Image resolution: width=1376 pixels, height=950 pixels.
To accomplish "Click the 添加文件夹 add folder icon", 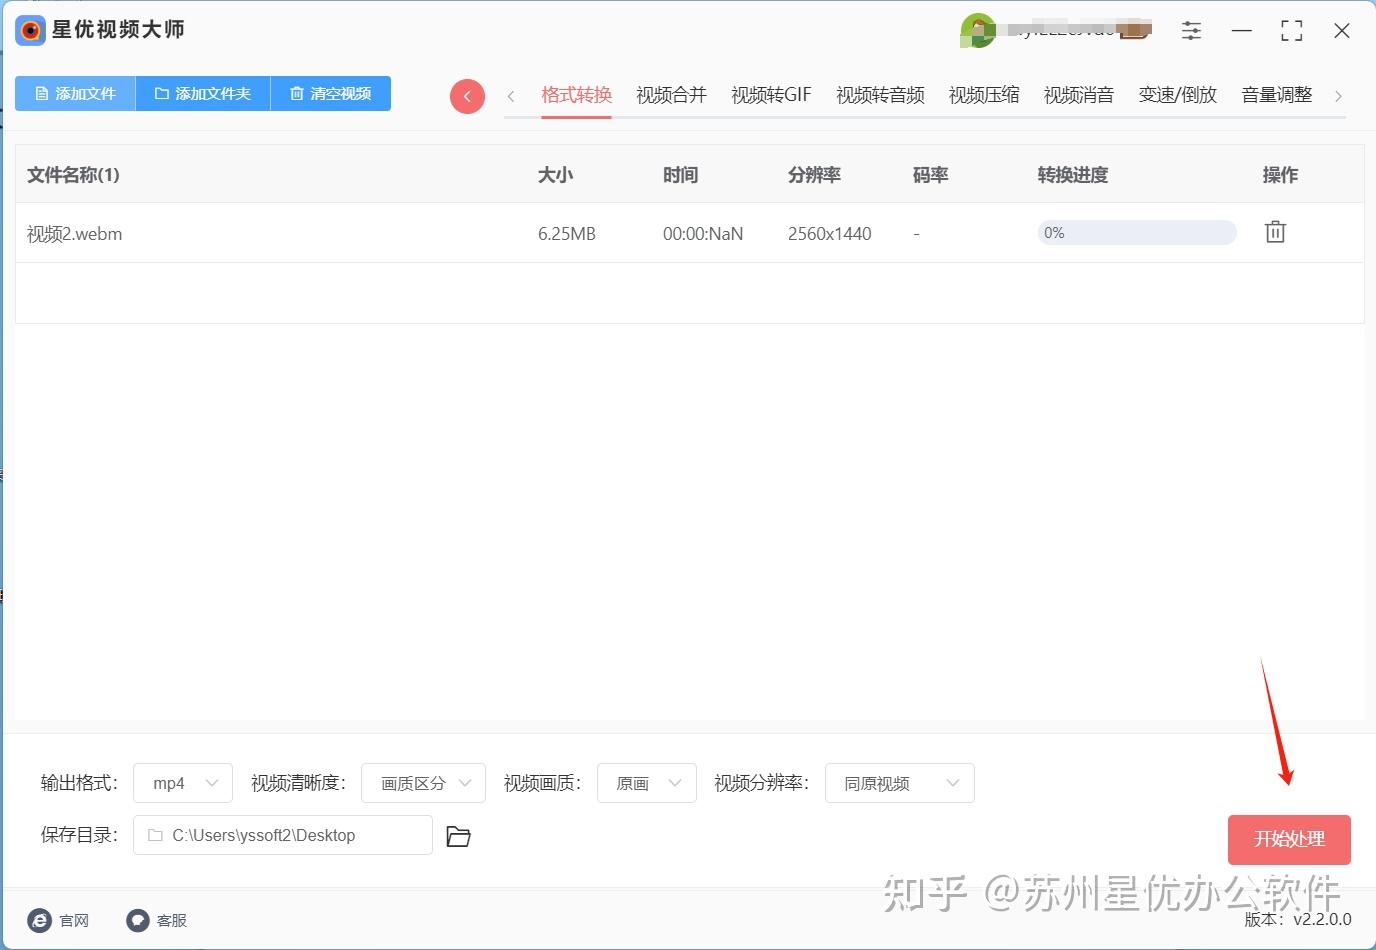I will coord(161,92).
